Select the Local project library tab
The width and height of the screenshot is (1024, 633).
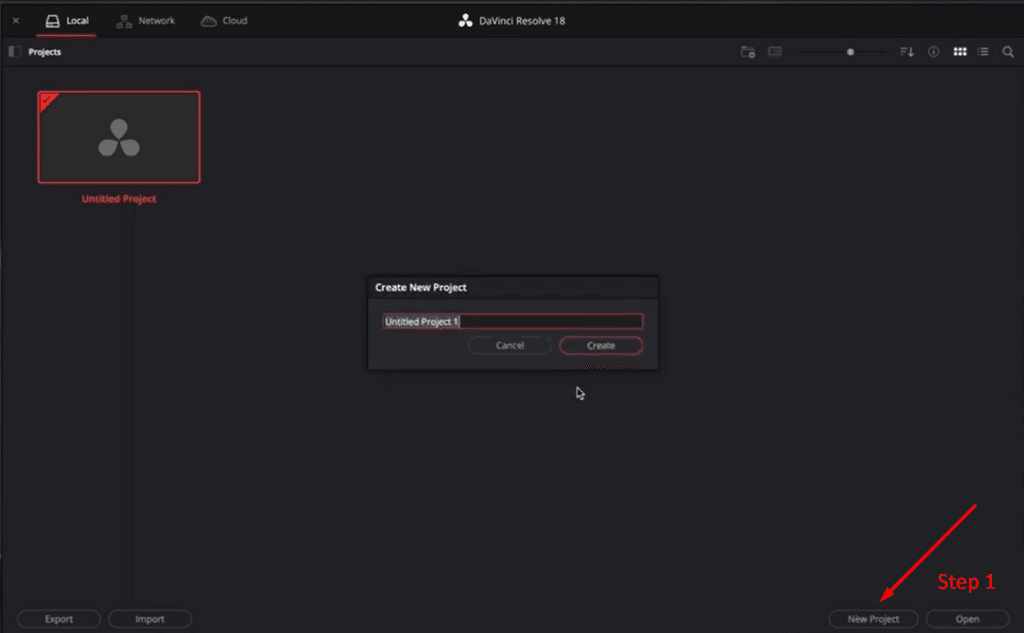click(67, 21)
